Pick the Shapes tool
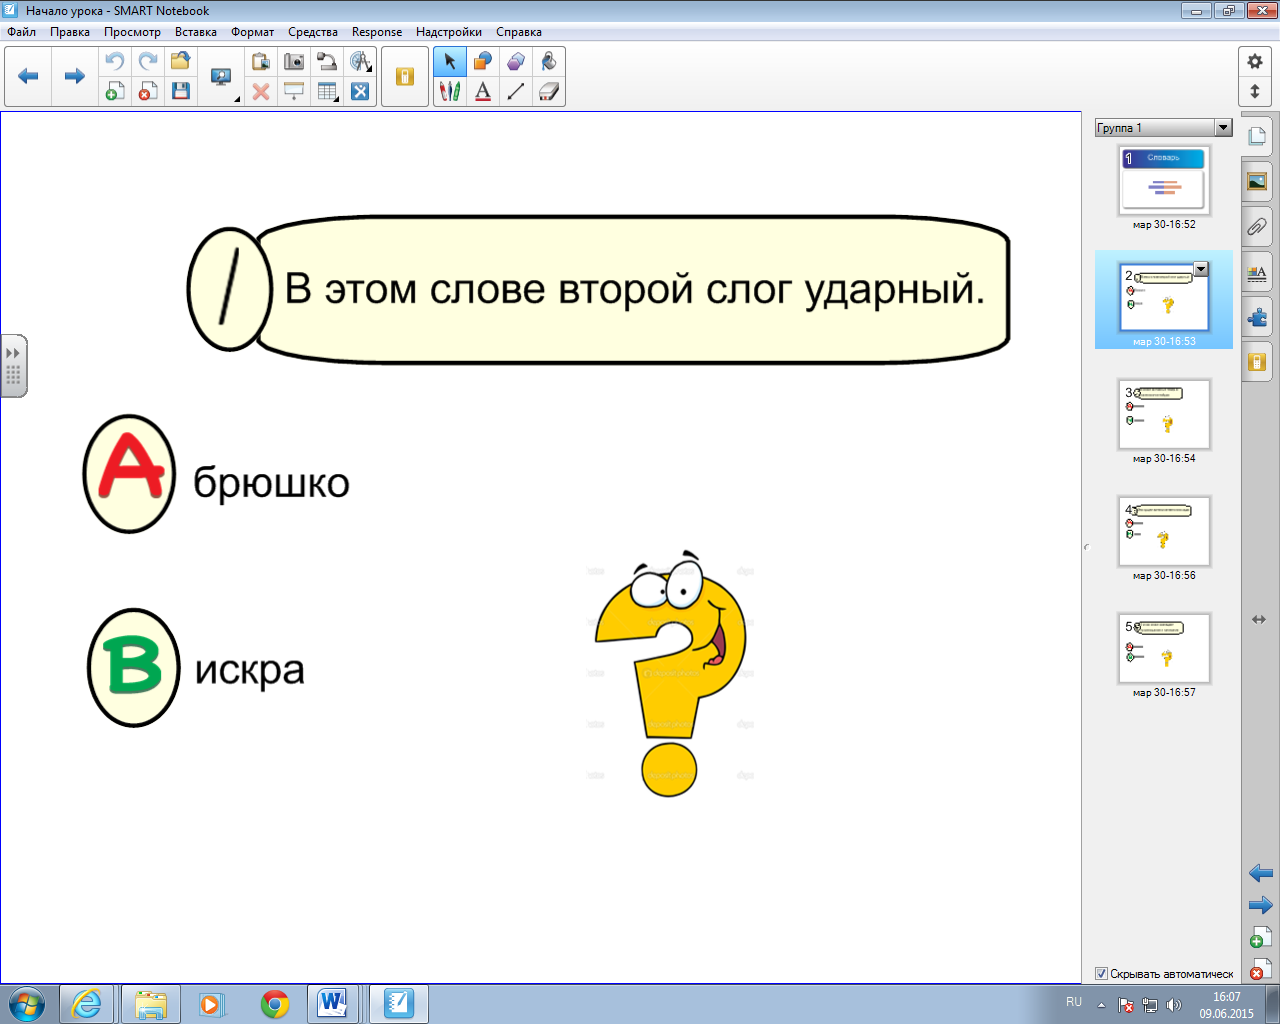The width and height of the screenshot is (1280, 1024). click(x=483, y=61)
